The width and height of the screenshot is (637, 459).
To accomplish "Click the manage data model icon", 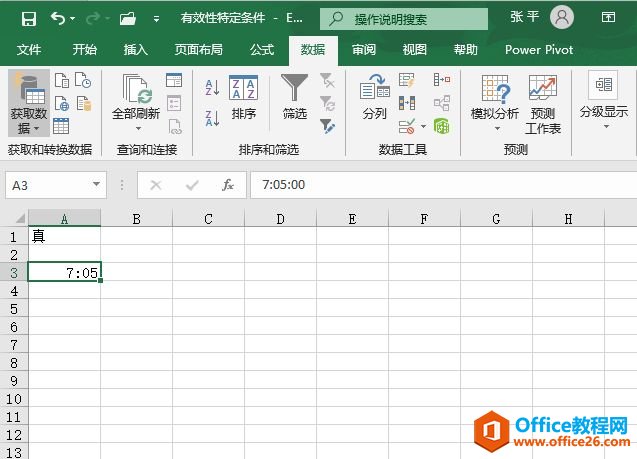I will [x=442, y=126].
